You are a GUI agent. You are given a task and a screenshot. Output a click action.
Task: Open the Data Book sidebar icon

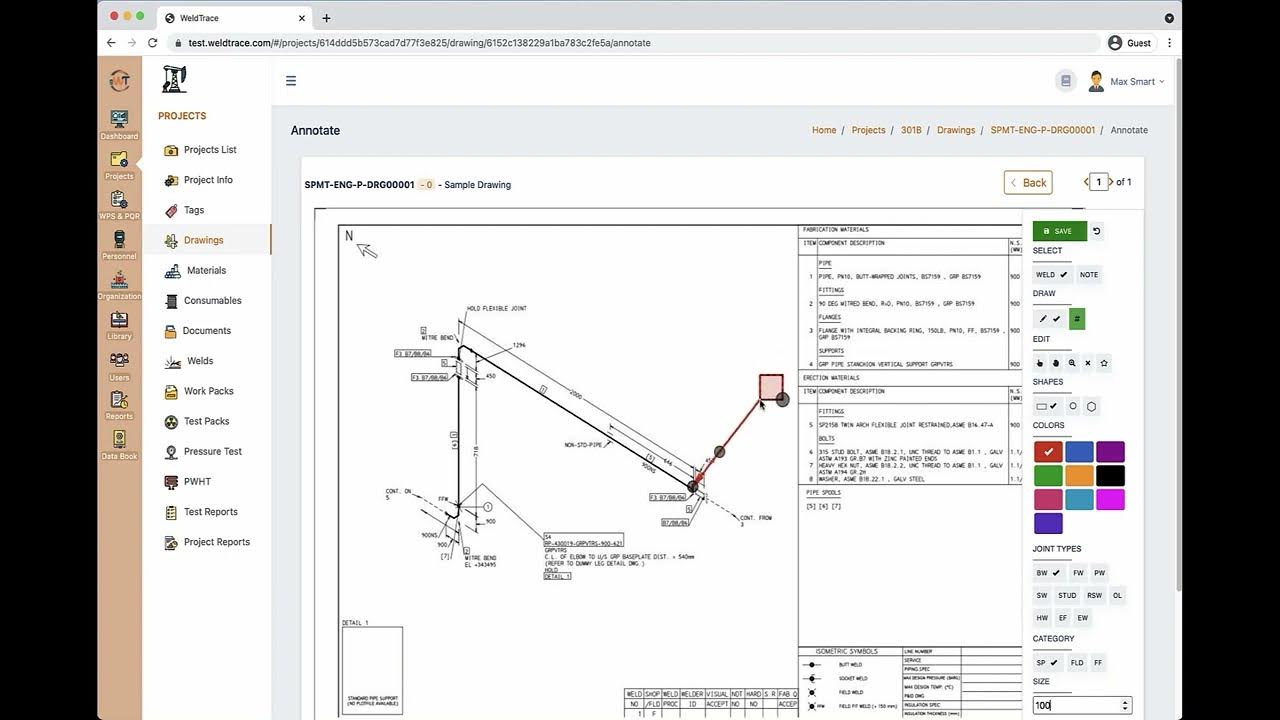pyautogui.click(x=119, y=445)
